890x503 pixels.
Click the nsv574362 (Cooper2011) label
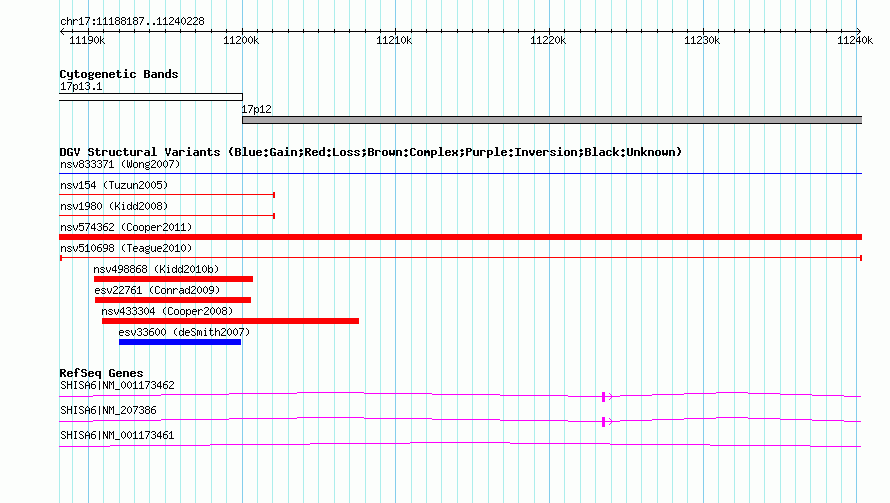(x=126, y=227)
